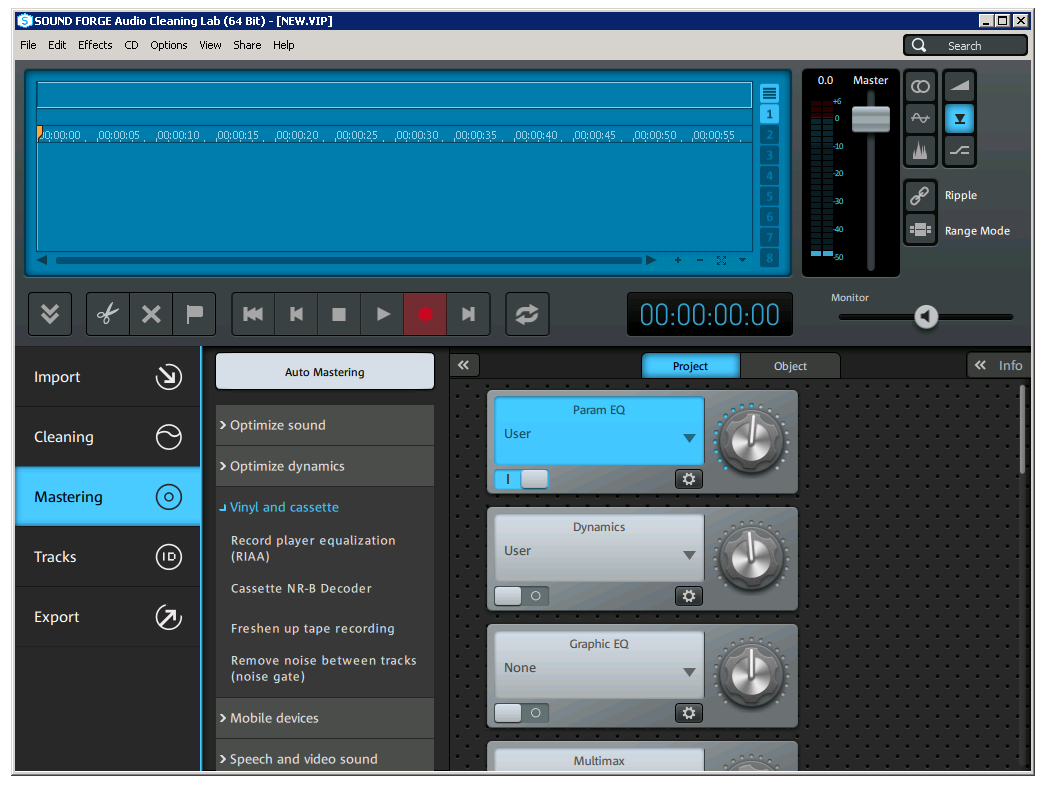Open Dynamics preset dropdown
Viewport: 1046px width, 788px height.
pyautogui.click(x=689, y=555)
